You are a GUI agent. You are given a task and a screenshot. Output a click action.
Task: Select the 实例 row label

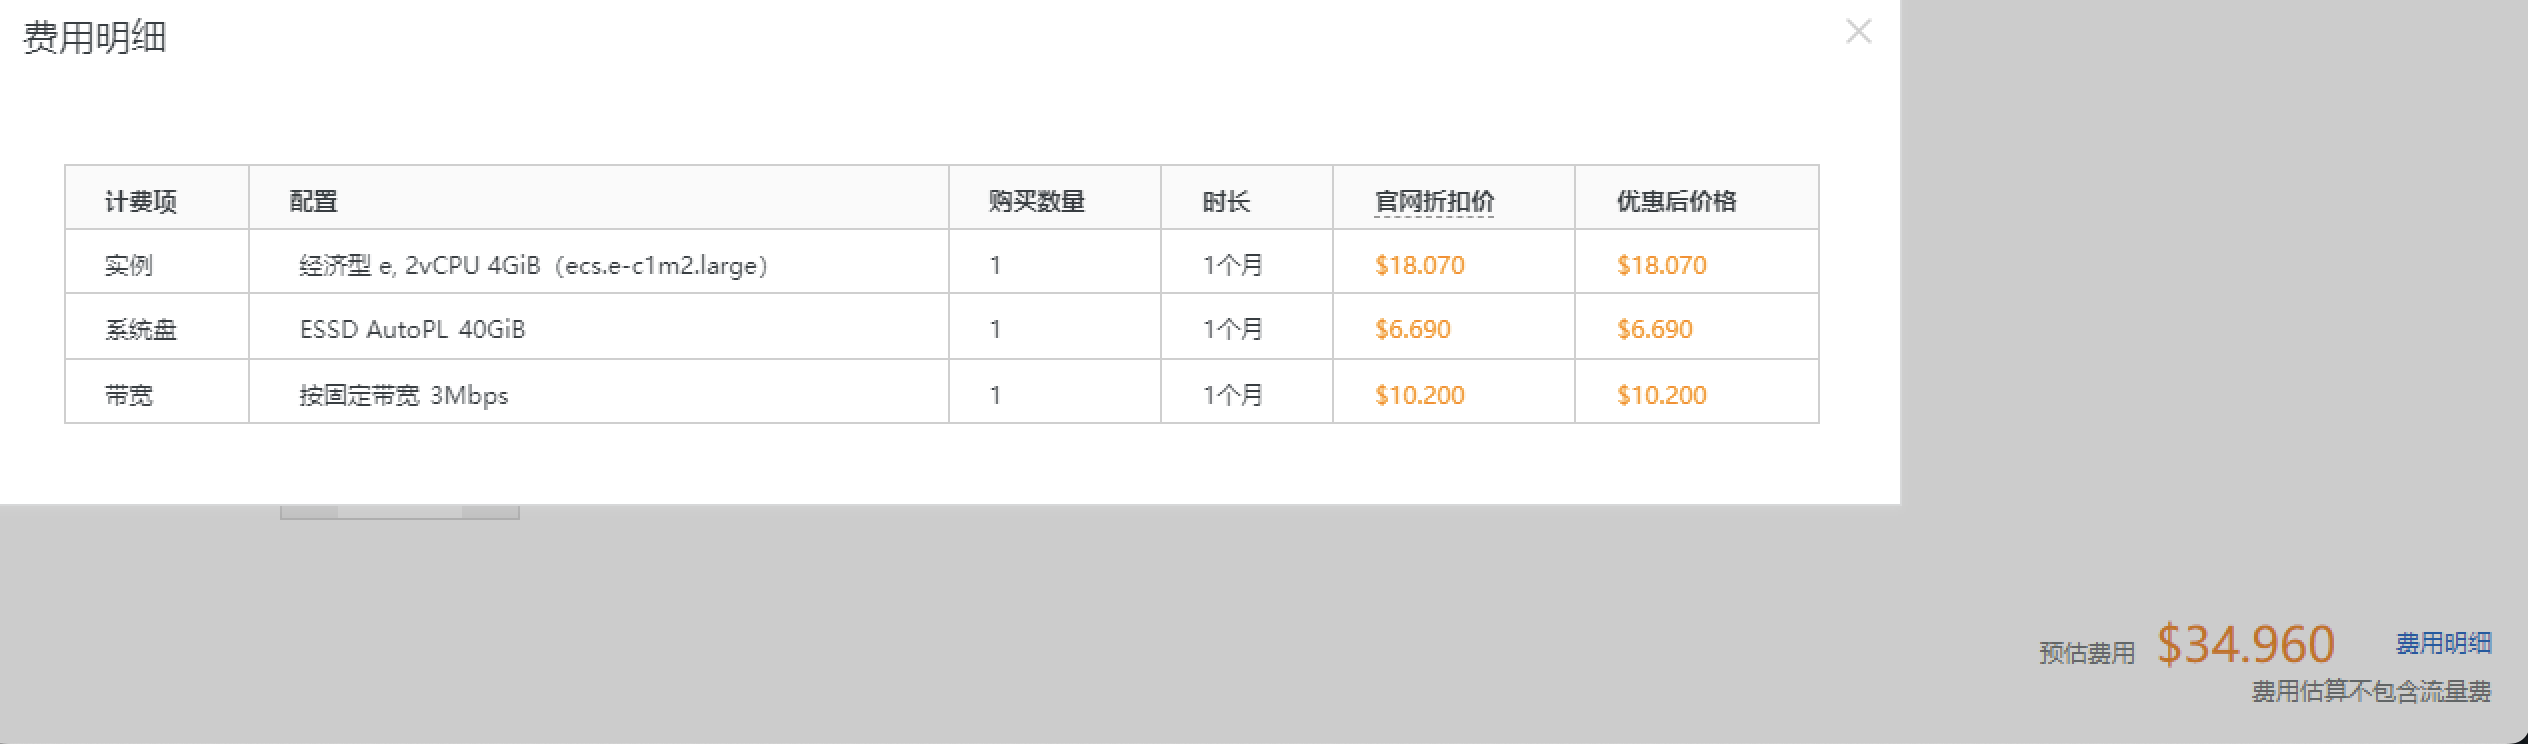pos(129,265)
